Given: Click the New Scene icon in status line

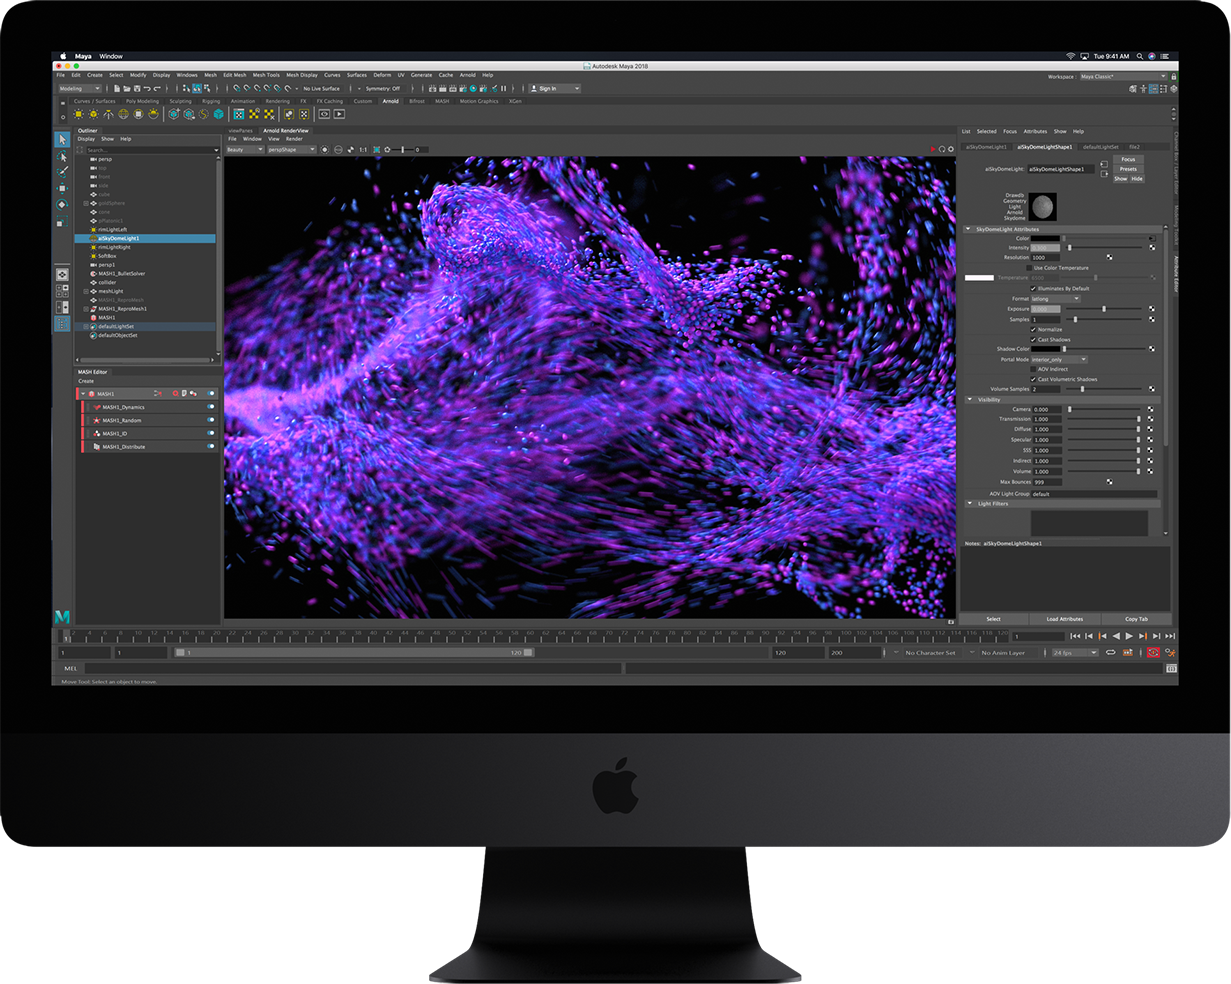Looking at the screenshot, I should point(117,88).
